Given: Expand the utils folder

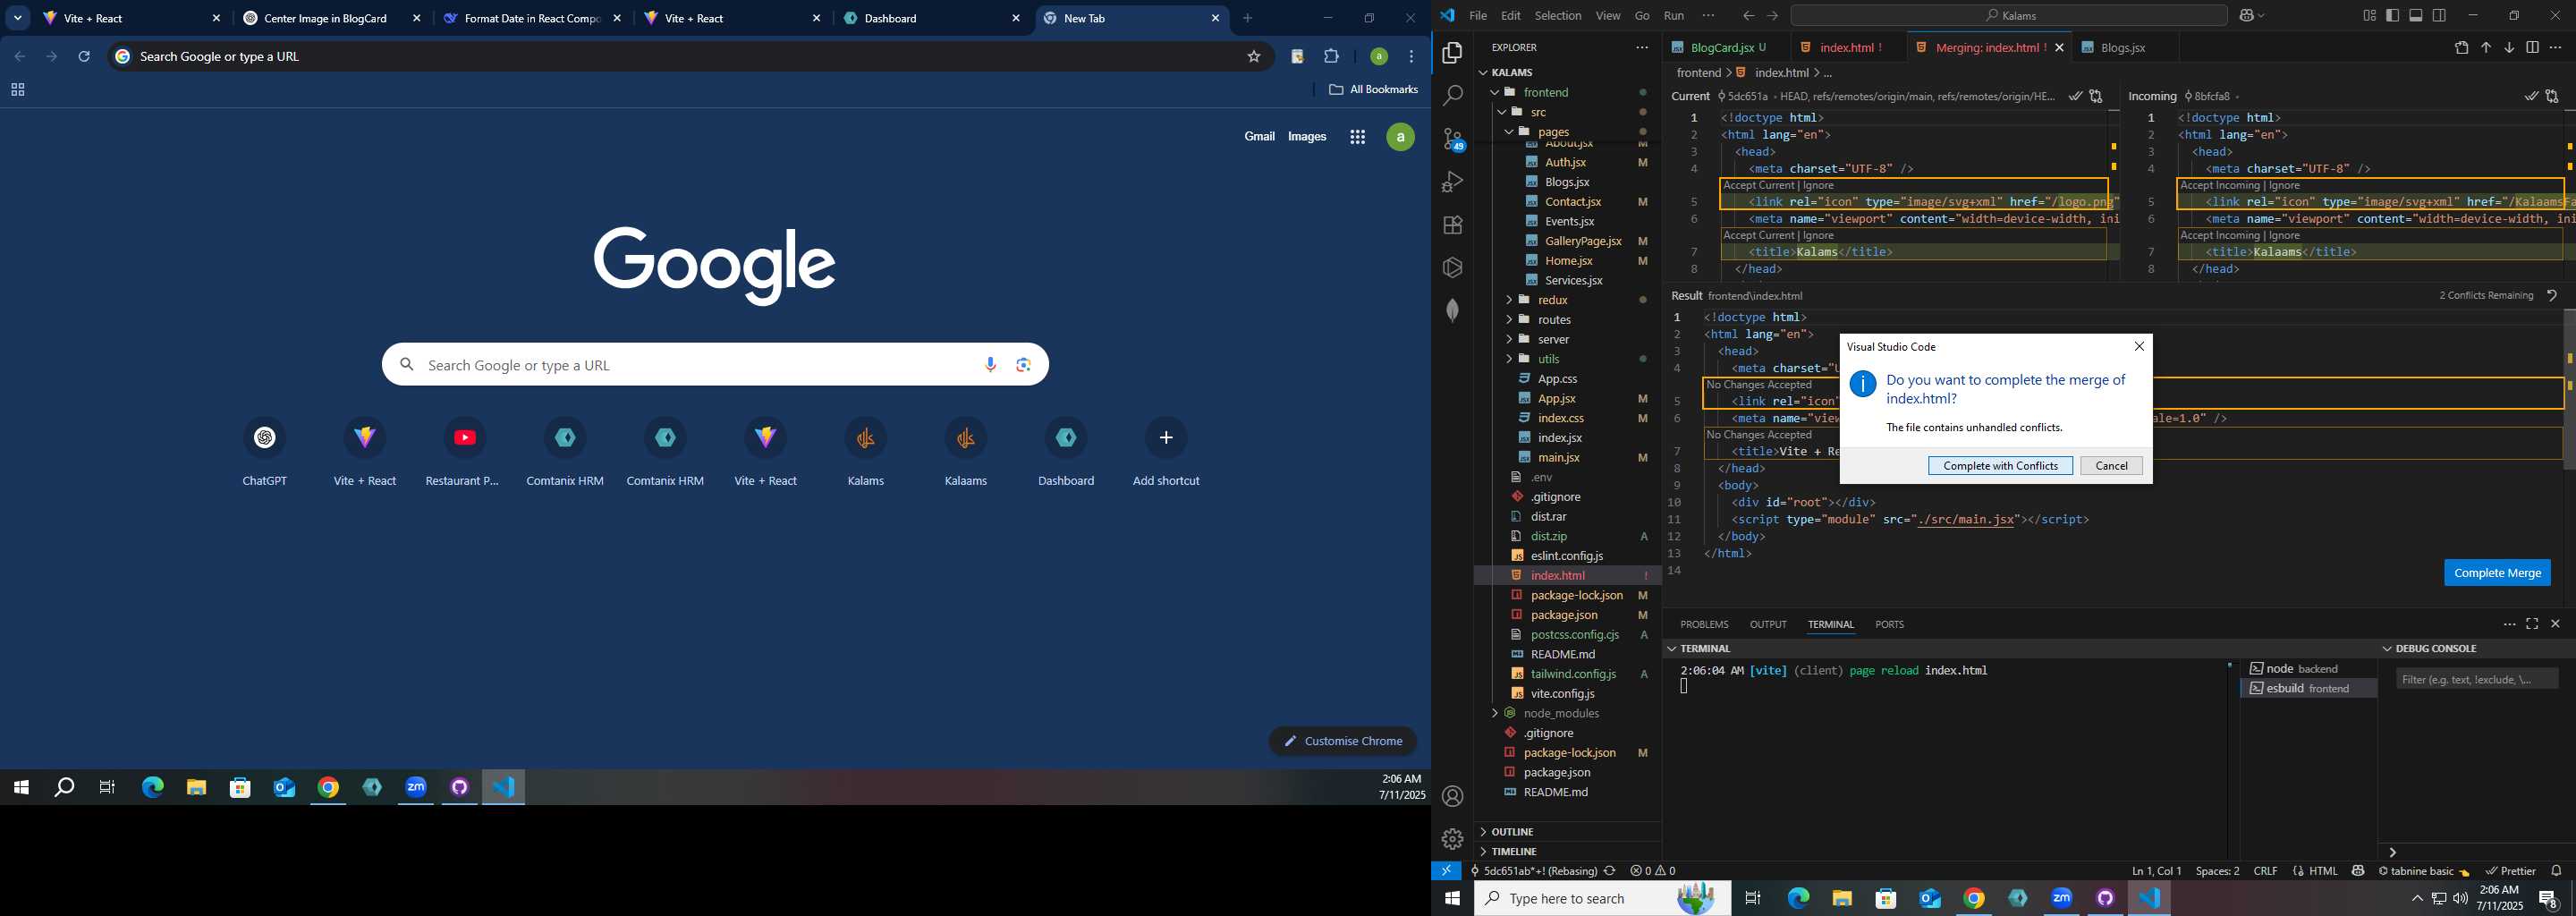Looking at the screenshot, I should click(1509, 359).
